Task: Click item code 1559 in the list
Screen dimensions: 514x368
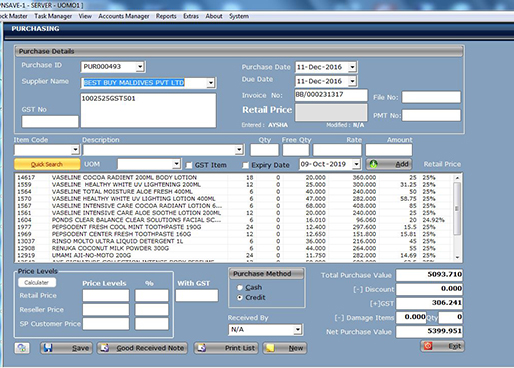Action: (x=24, y=185)
